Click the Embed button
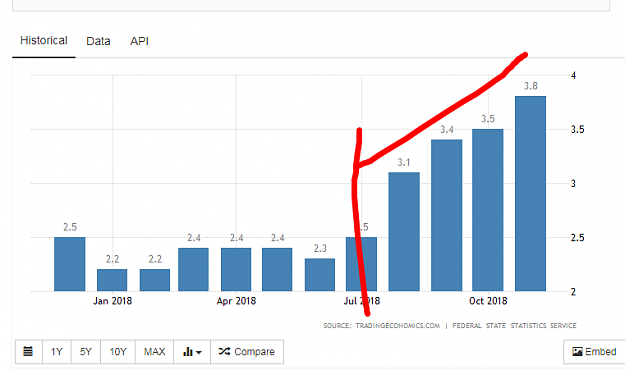 point(594,352)
